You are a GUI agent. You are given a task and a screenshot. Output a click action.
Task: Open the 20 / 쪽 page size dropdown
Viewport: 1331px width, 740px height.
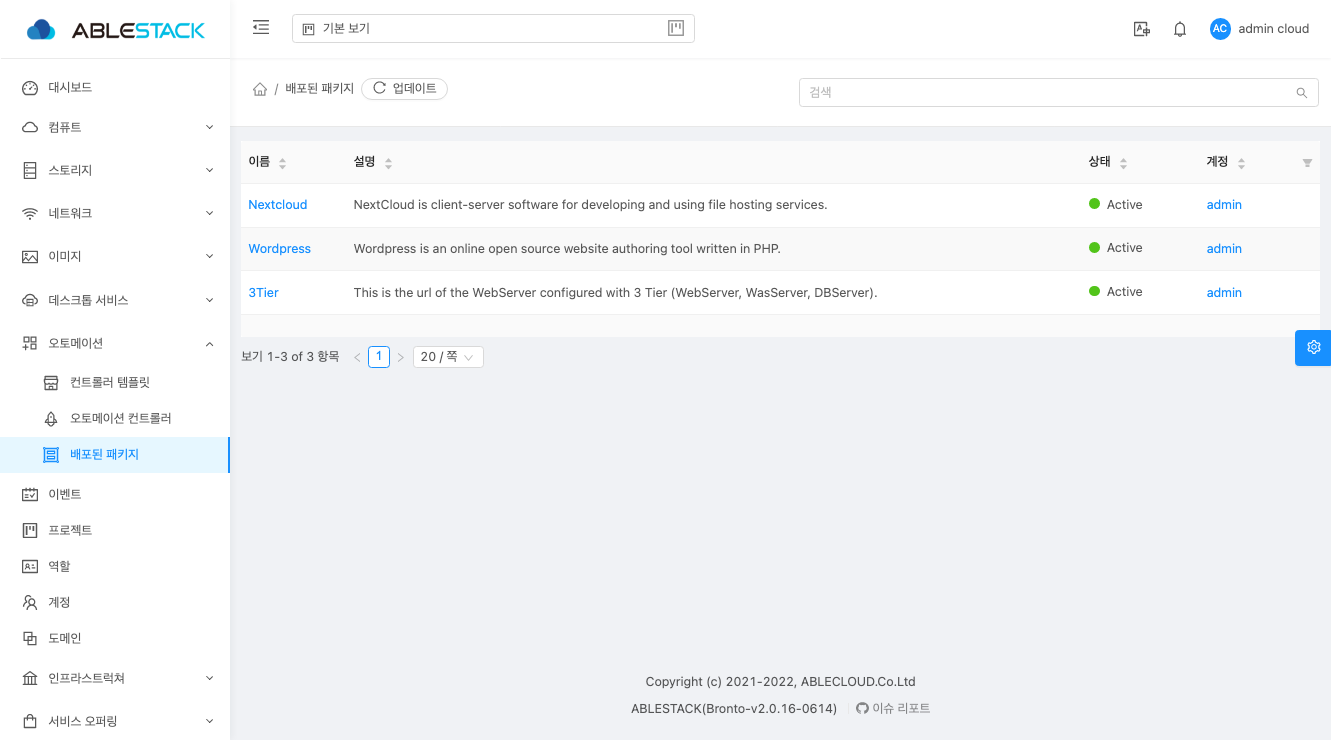pos(448,357)
